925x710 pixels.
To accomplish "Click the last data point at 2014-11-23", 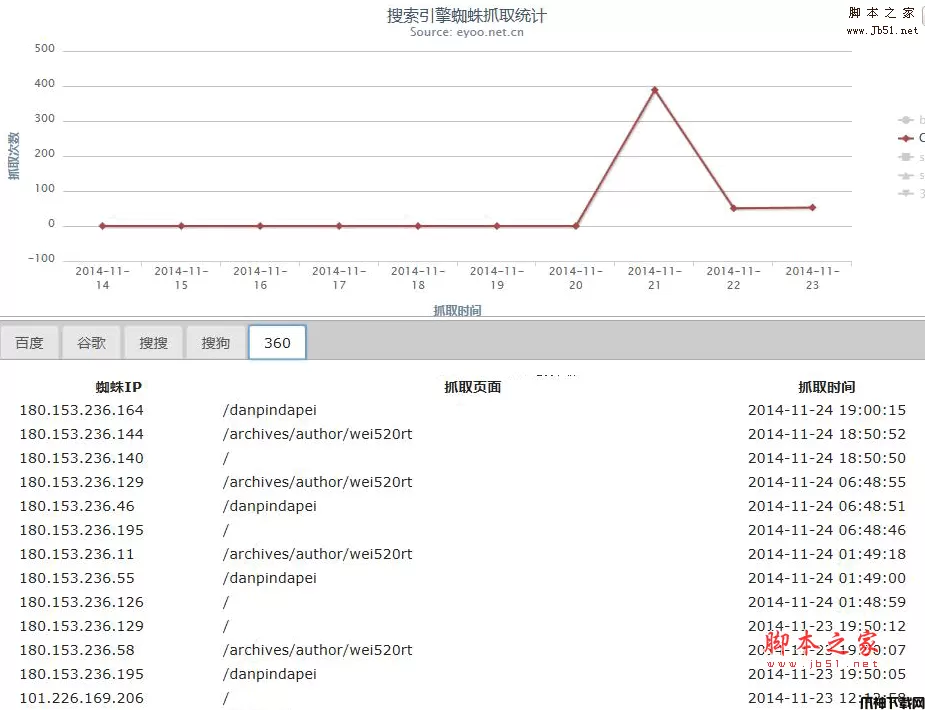I will click(812, 207).
